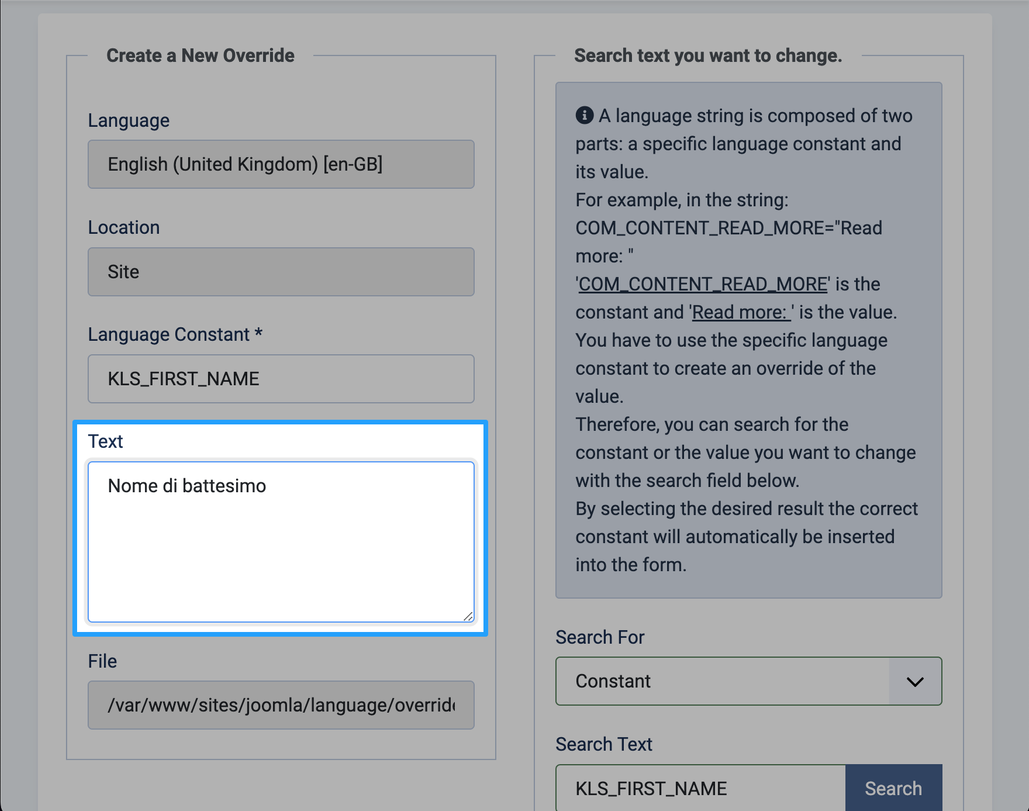
Task: Click the Create a New Override heading
Action: point(200,56)
